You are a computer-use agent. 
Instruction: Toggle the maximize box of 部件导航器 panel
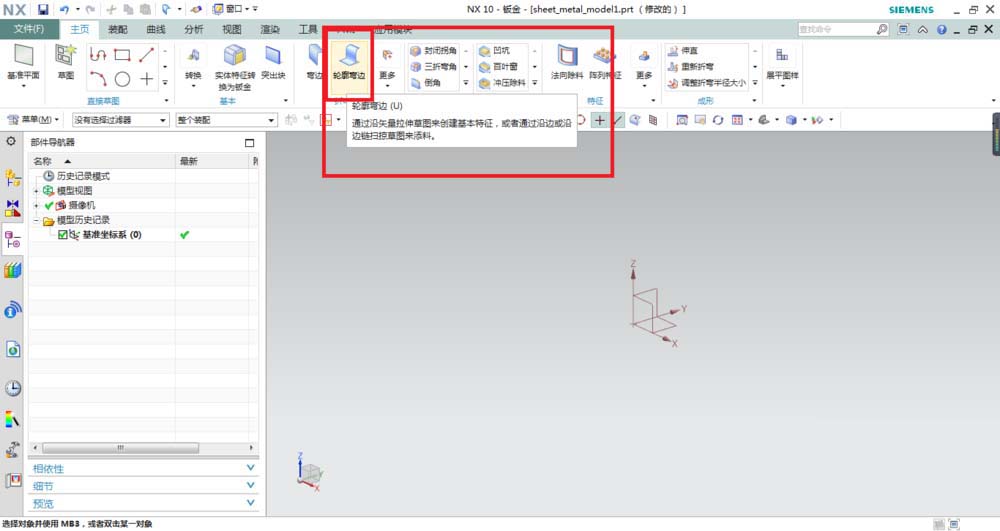point(249,143)
